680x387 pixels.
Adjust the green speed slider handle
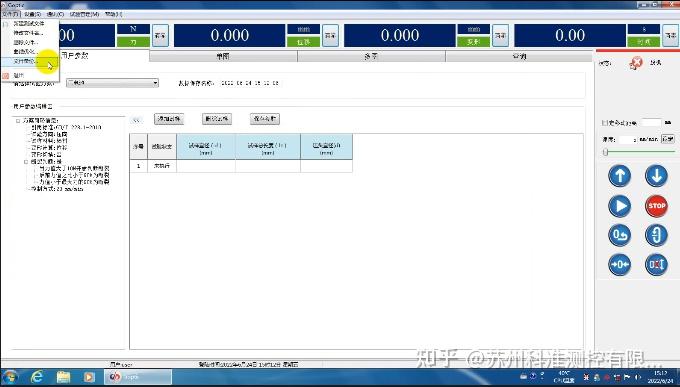pyautogui.click(x=605, y=152)
